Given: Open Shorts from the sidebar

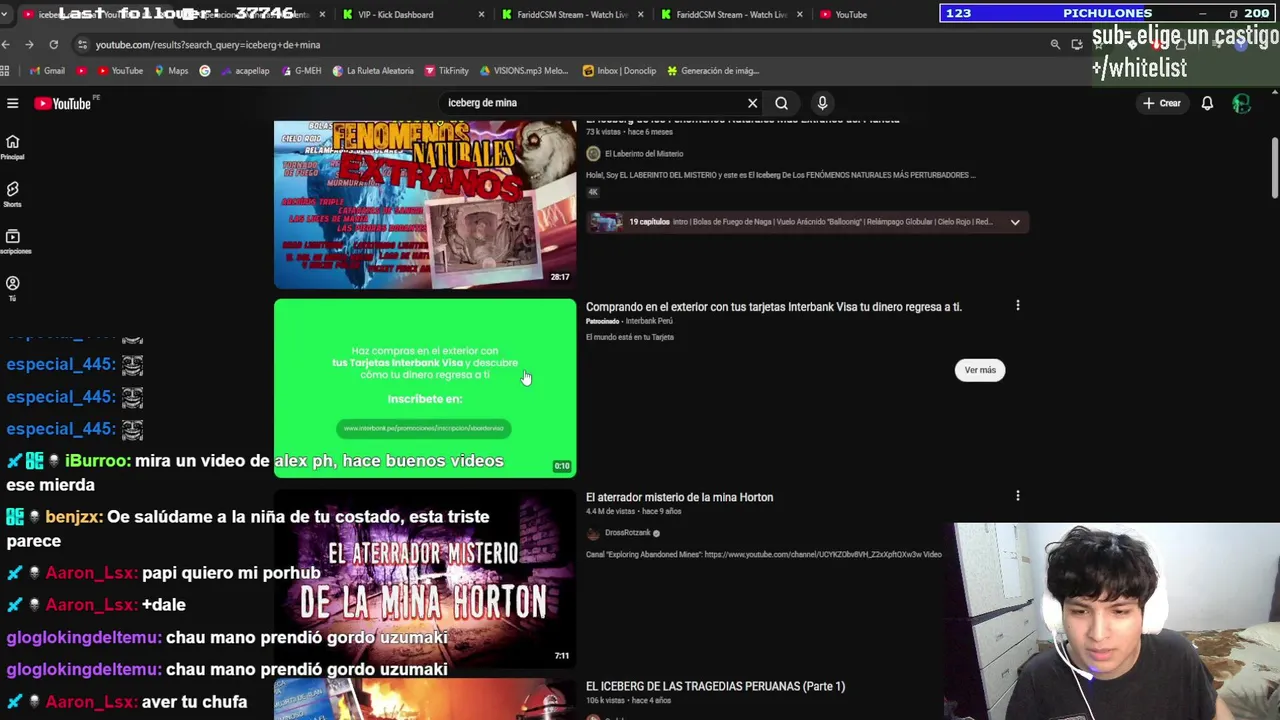Looking at the screenshot, I should (x=13, y=194).
